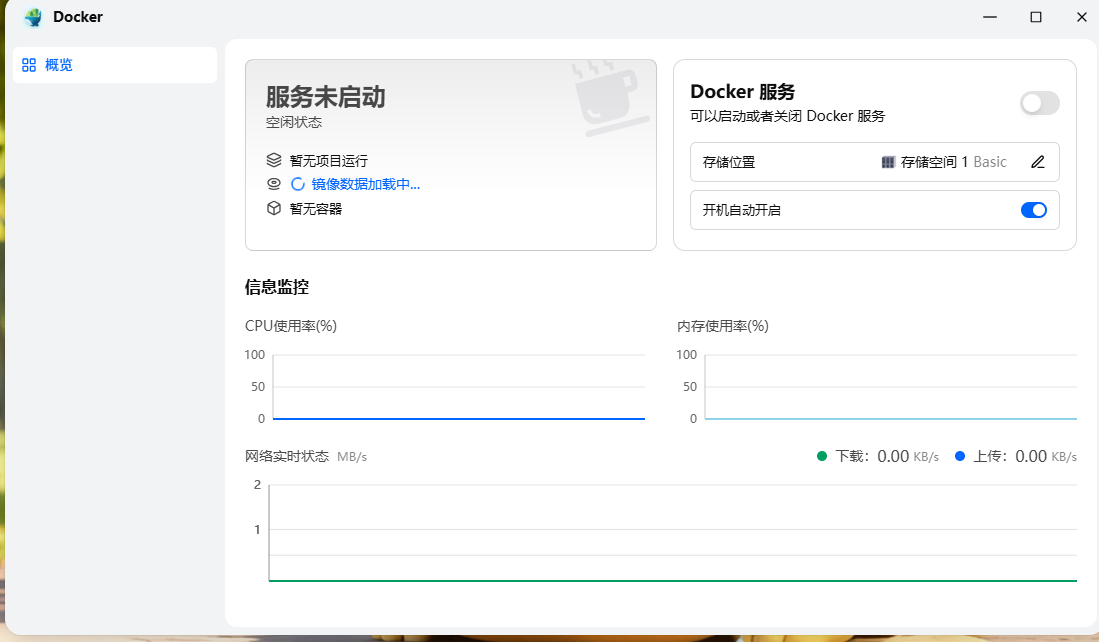Click the 可以启动或者关闭 Docker 服务 description

(788, 116)
